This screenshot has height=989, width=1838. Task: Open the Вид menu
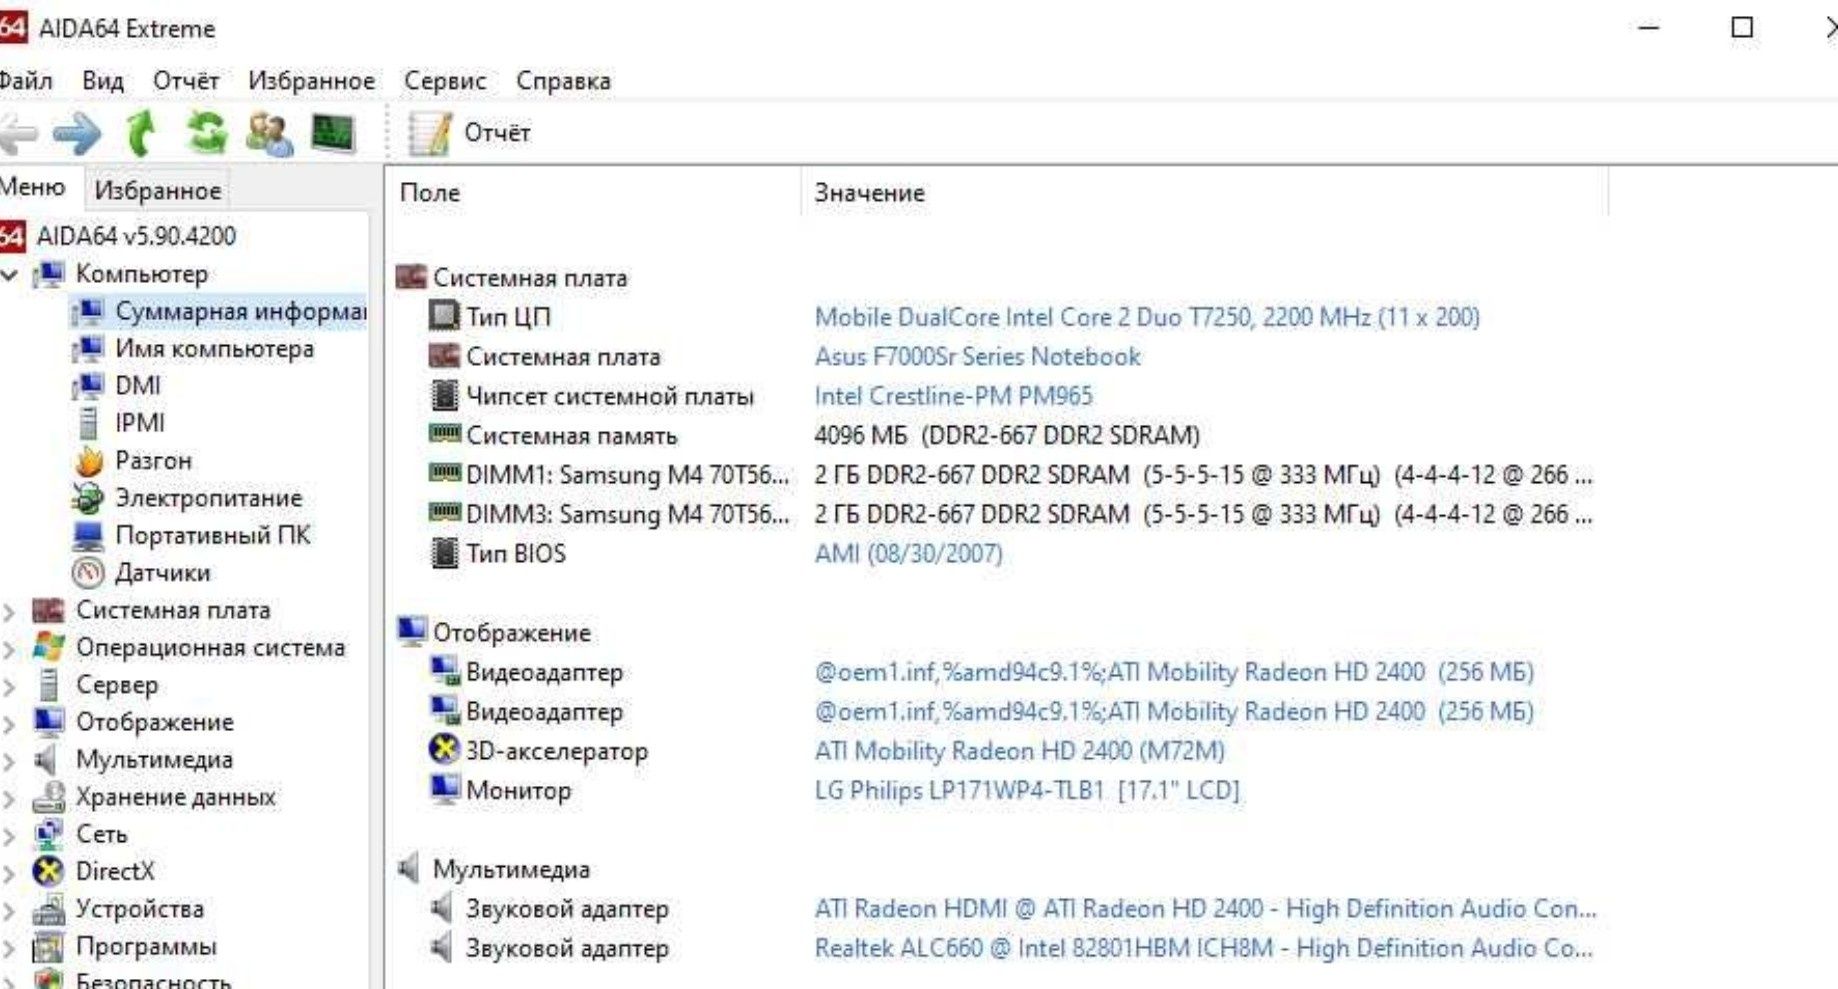102,81
